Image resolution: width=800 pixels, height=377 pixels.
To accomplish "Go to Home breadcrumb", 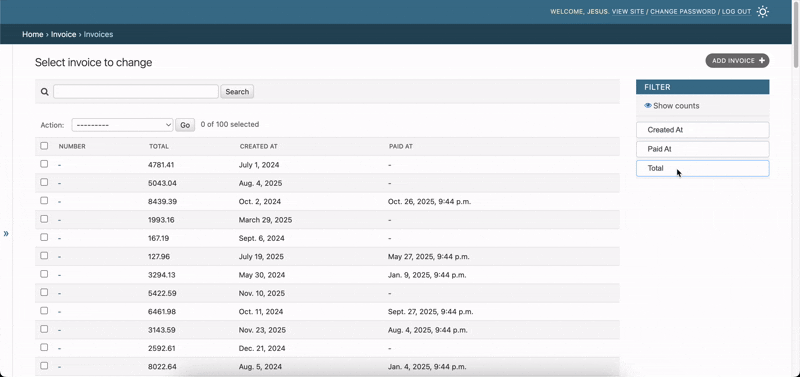I will (x=33, y=34).
